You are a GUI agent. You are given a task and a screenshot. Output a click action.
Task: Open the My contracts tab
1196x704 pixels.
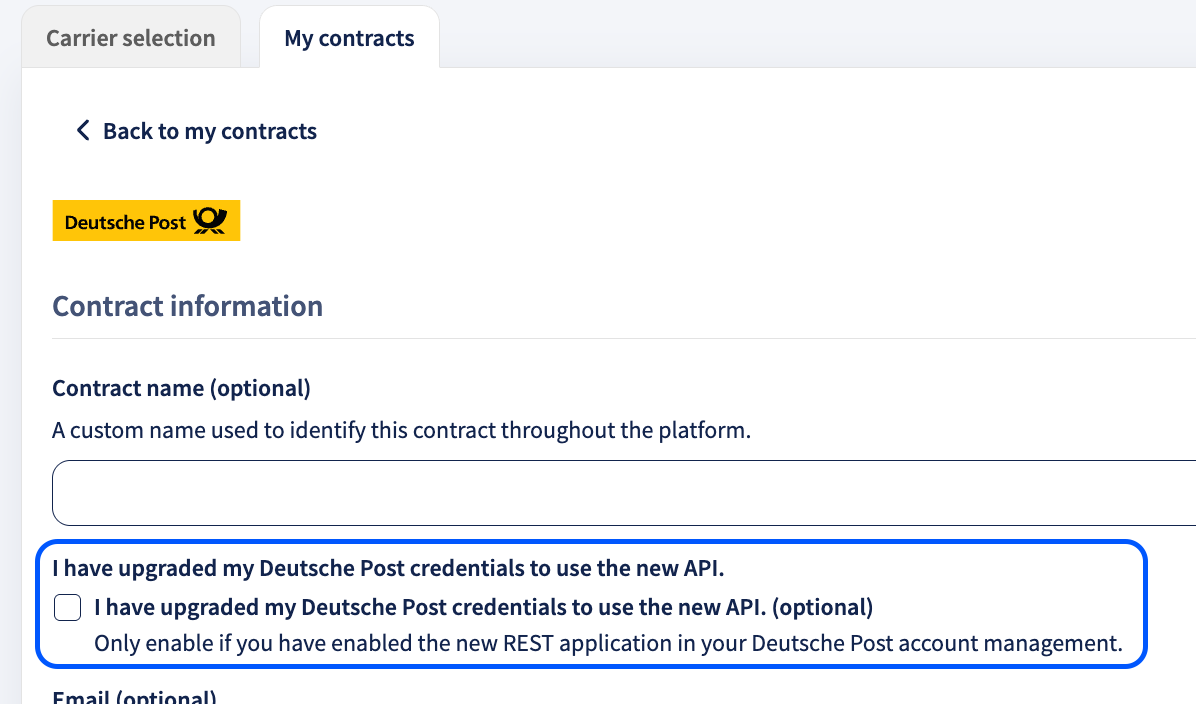[x=349, y=38]
